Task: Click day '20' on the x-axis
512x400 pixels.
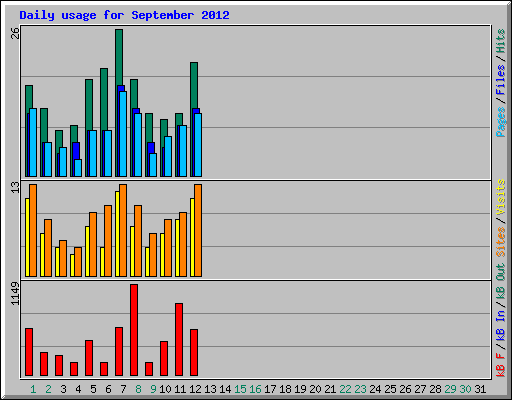Action: [x=315, y=389]
